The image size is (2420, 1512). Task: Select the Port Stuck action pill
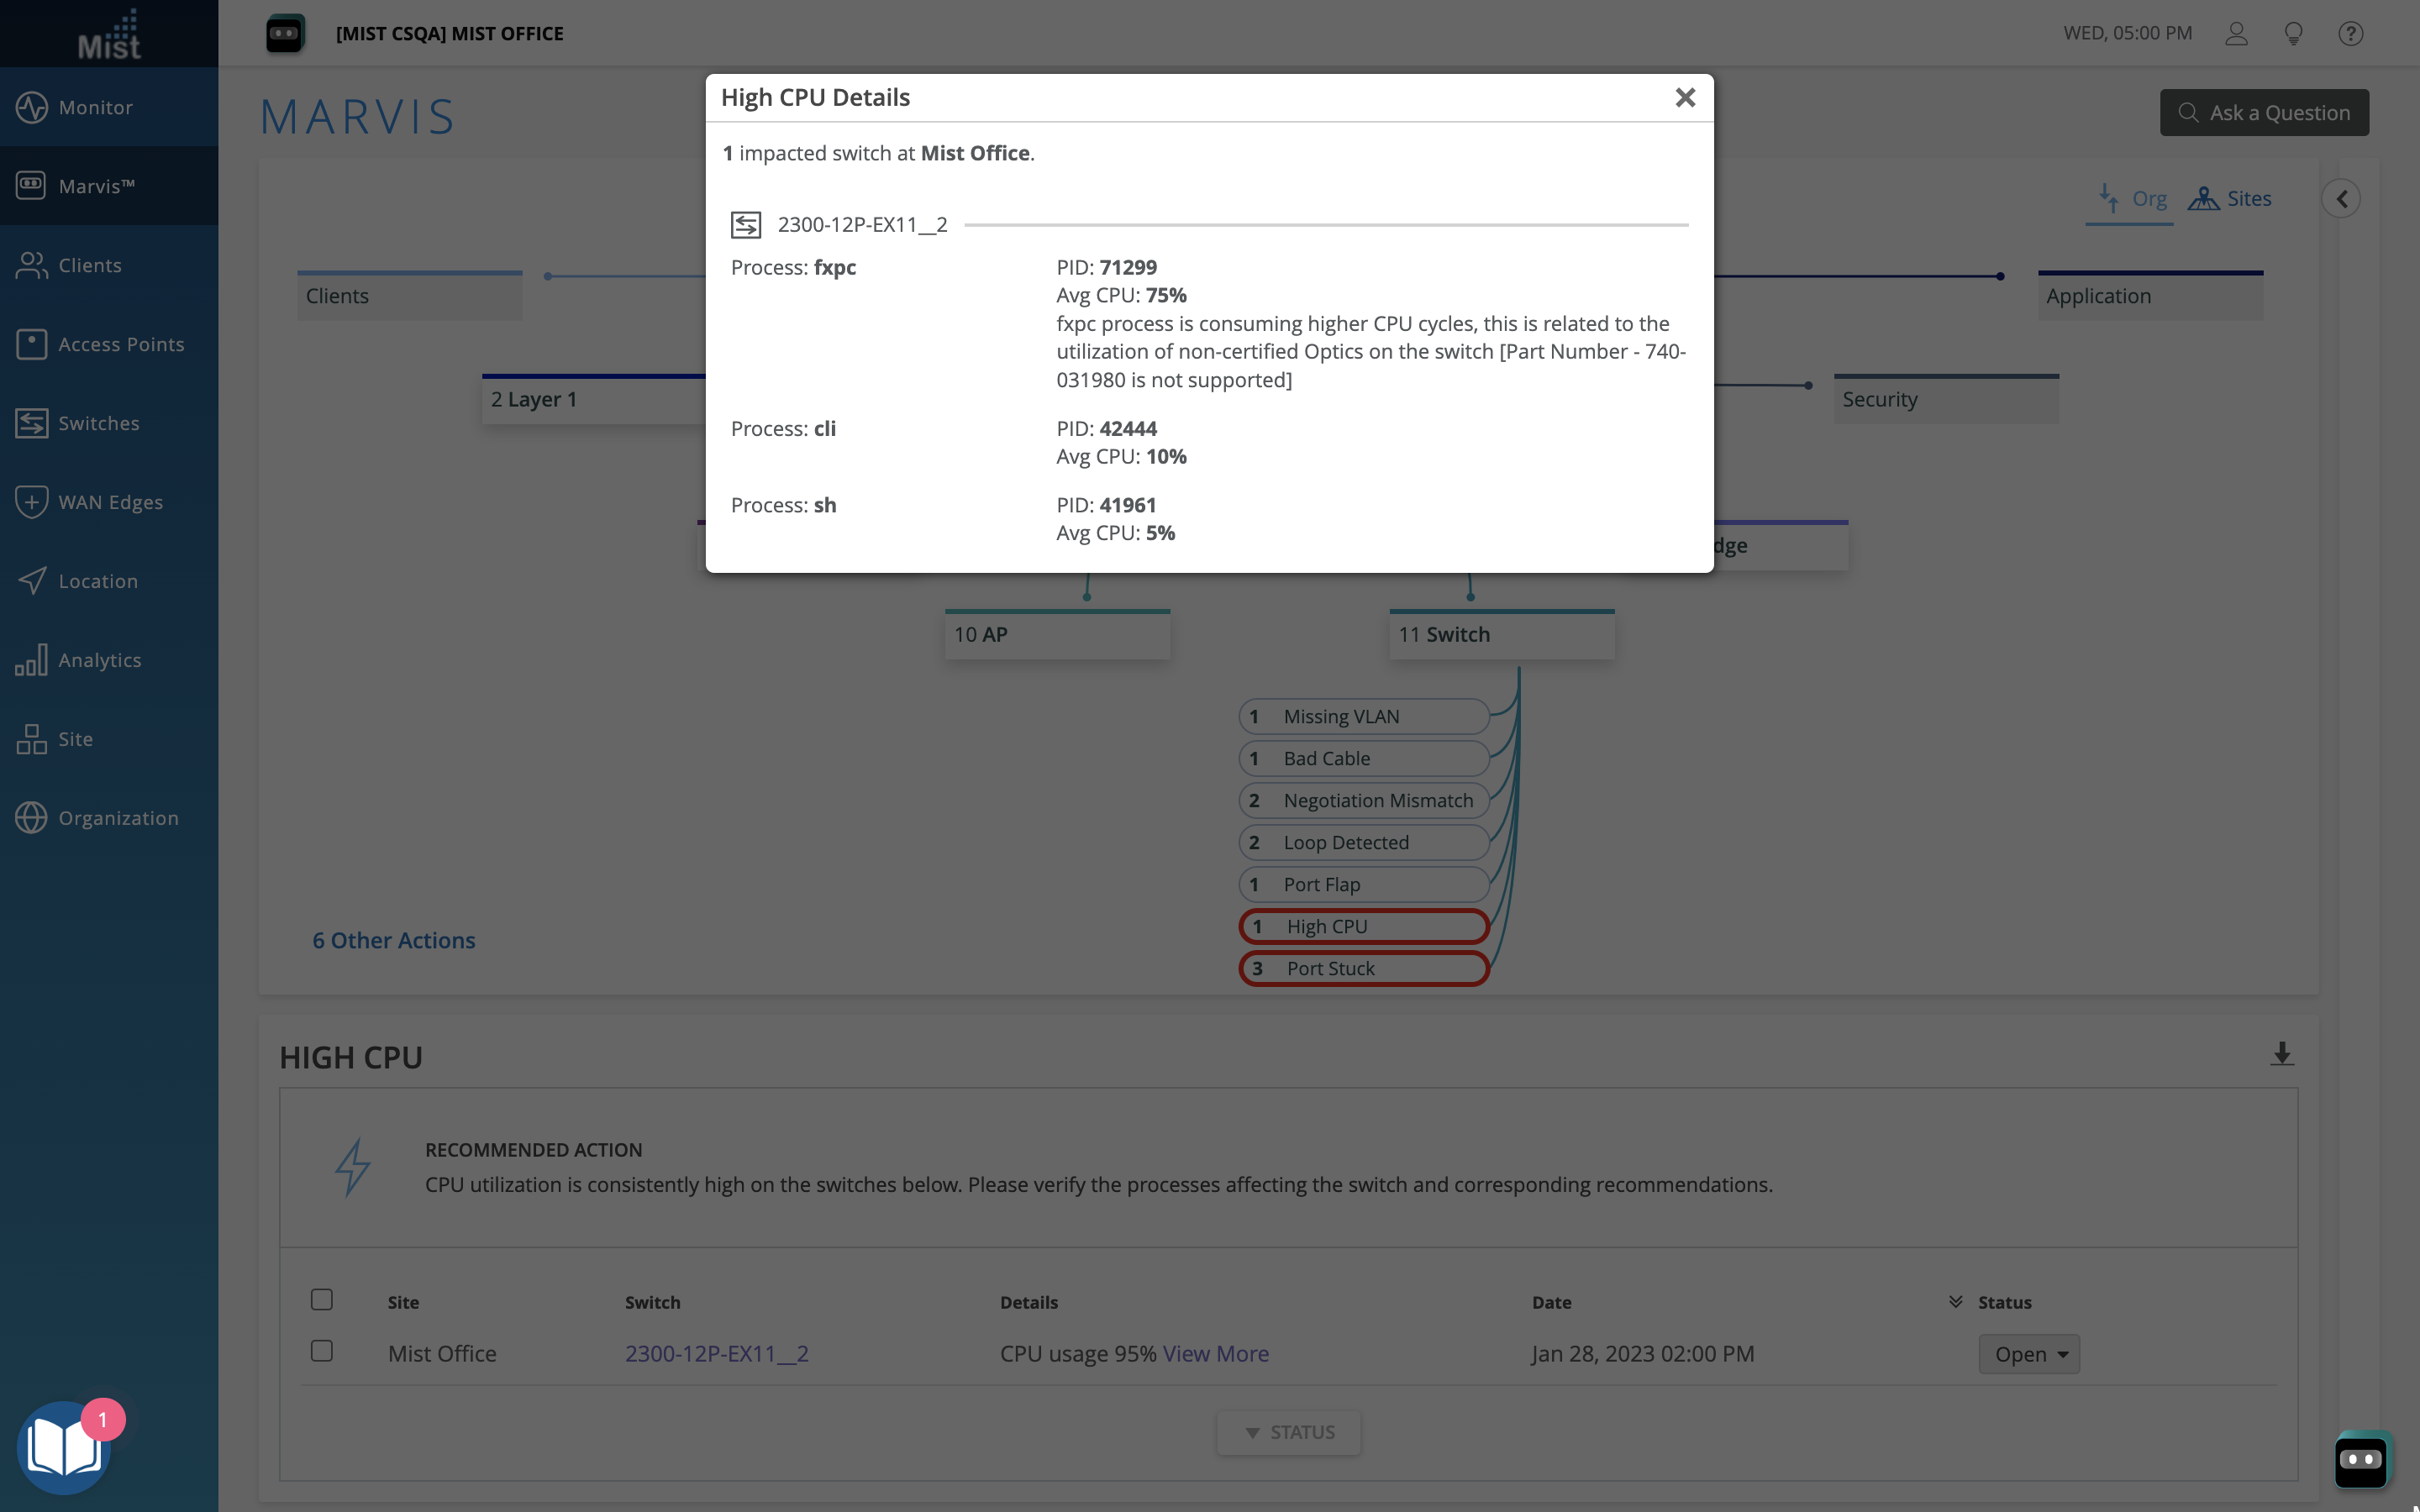[x=1364, y=968]
